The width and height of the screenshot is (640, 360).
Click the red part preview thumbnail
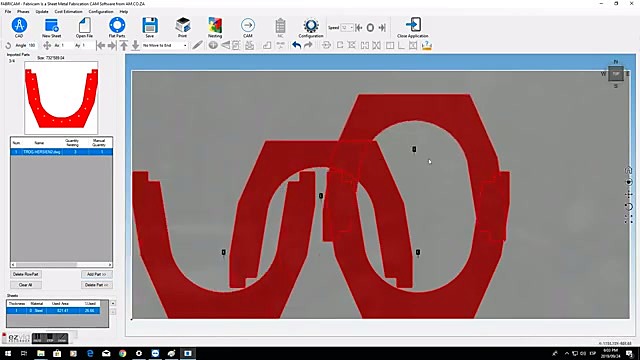[61, 98]
